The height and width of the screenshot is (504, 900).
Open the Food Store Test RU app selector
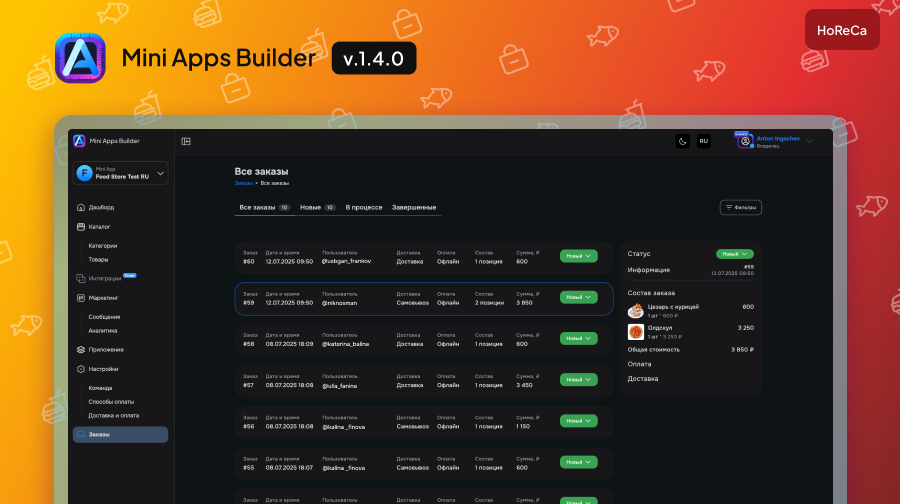[121, 173]
